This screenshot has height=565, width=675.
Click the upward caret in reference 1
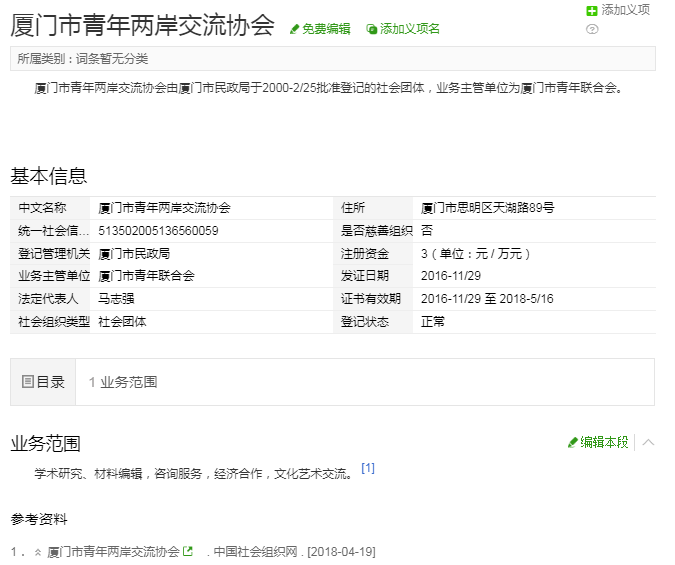click(38, 552)
